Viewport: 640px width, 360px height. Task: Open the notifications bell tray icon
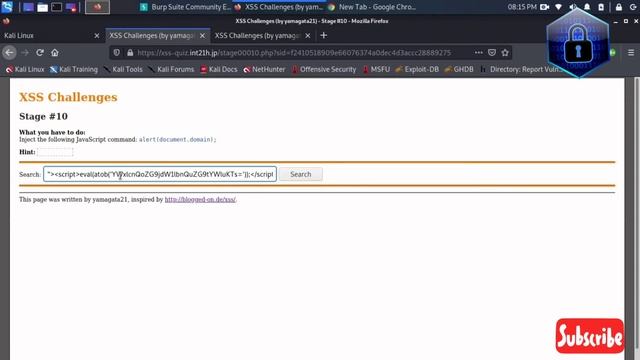[587, 7]
